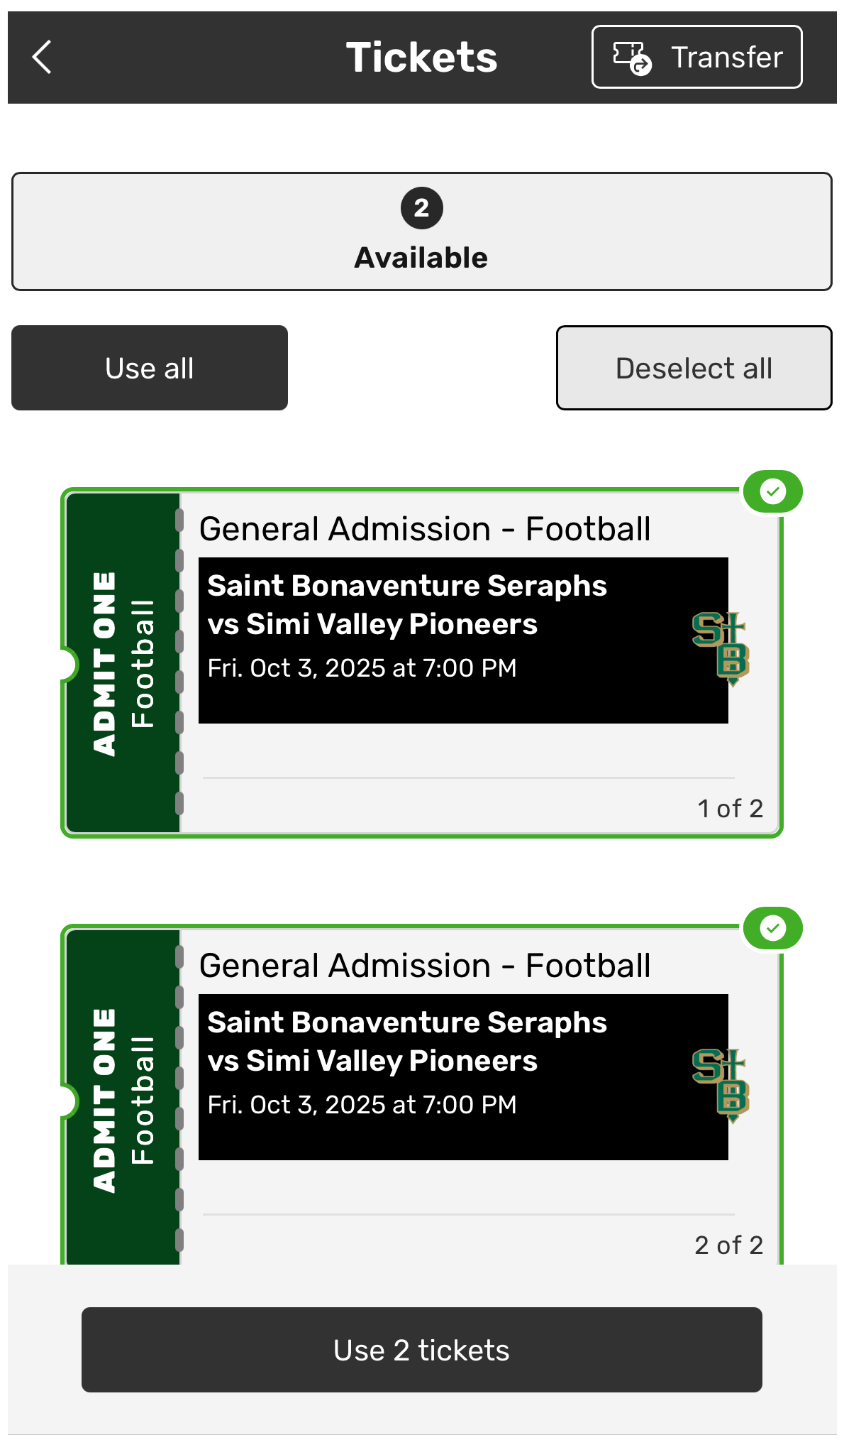This screenshot has height=1440, width=844.
Task: Click the second ticket's Seraphs vs Pioneers title
Action: 407,1042
